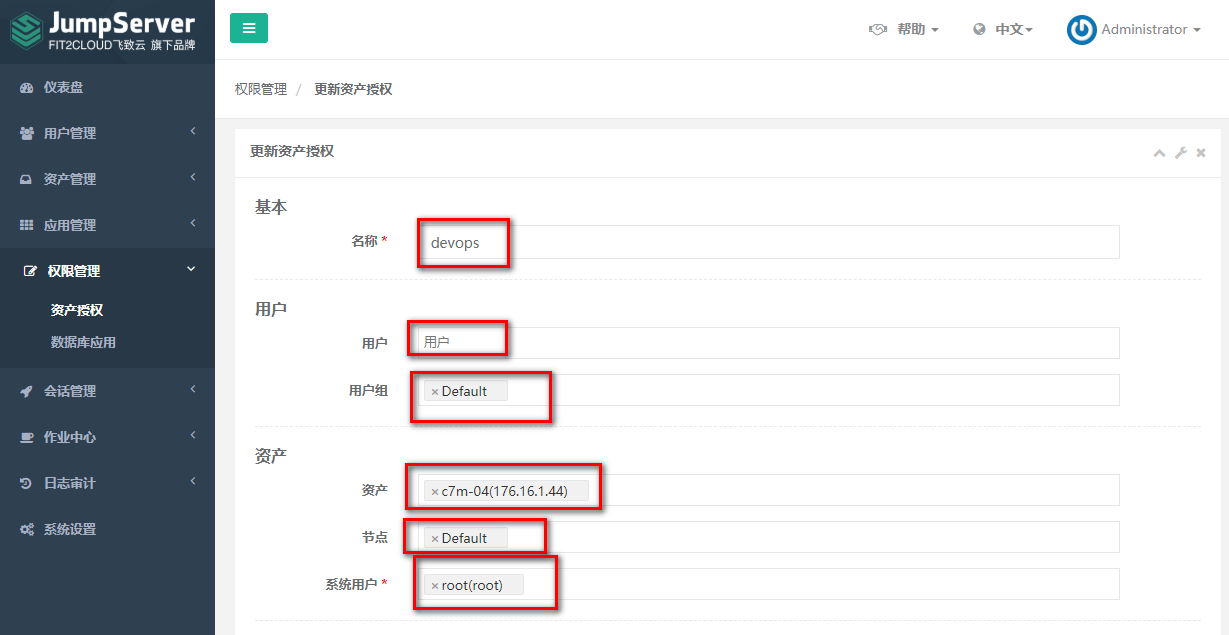Expand 用户管理 menu in sidebar
1229x635 pixels.
107,133
